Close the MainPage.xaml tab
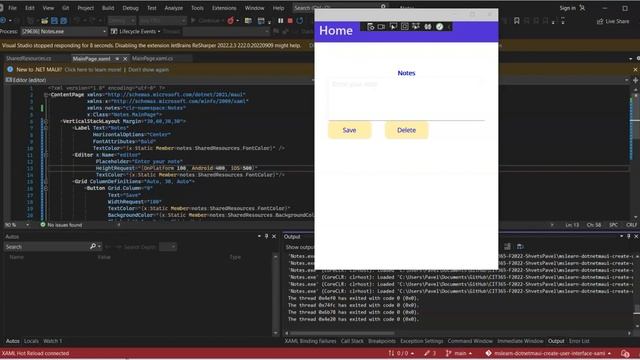Screen dimensions: 640x360 (125, 59)
